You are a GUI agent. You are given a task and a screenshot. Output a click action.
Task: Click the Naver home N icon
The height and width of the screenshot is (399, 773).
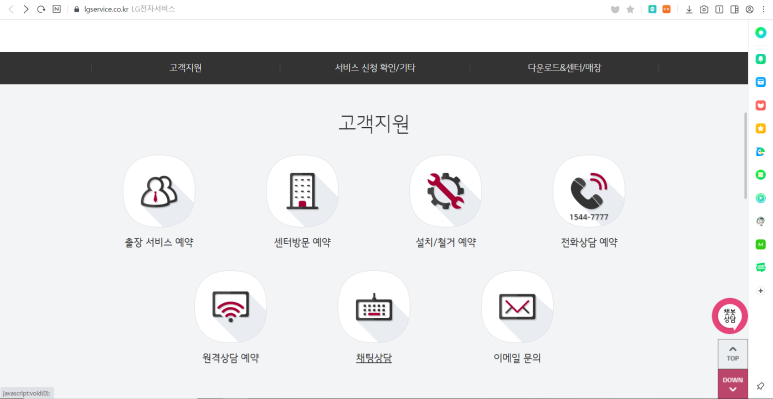57,9
